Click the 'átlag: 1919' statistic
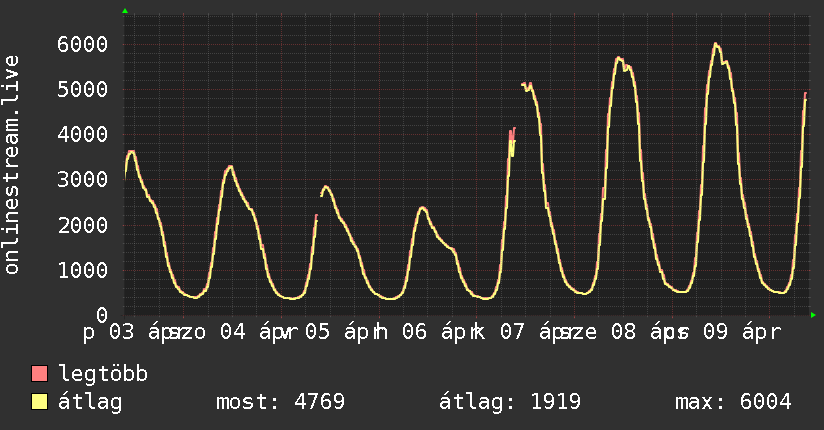 click(x=510, y=402)
